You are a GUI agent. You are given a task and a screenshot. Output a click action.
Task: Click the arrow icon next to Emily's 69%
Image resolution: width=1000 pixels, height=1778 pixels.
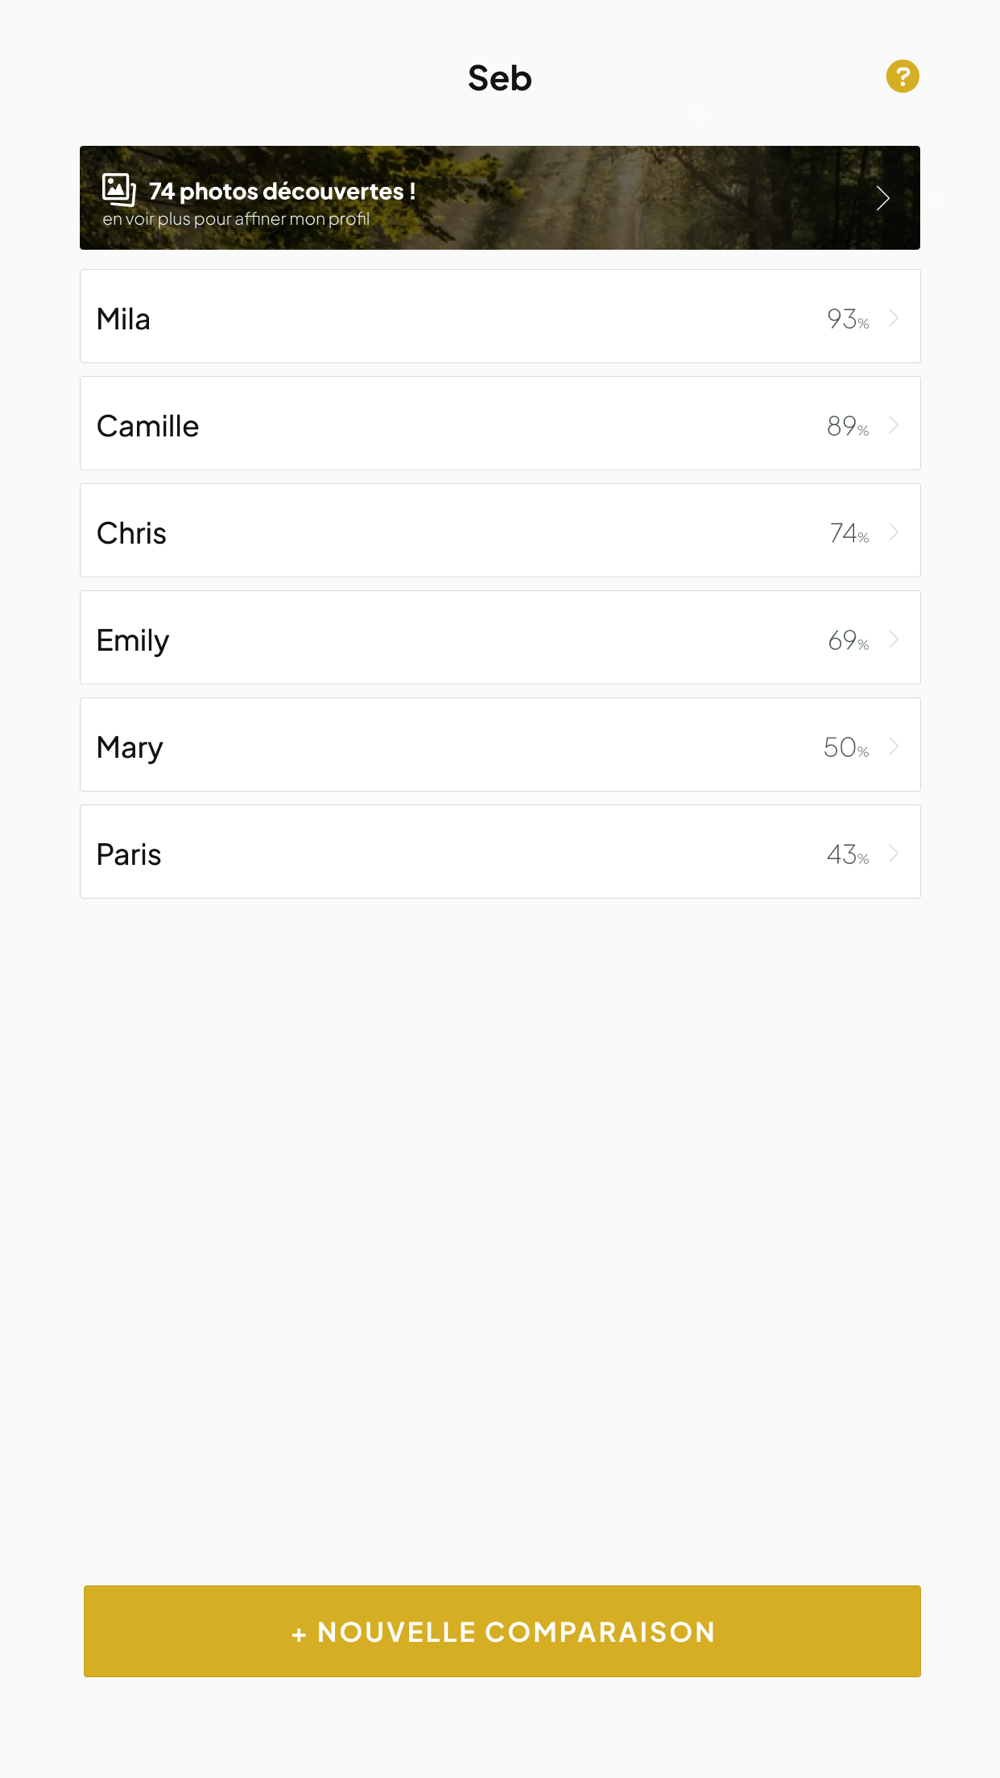click(894, 639)
